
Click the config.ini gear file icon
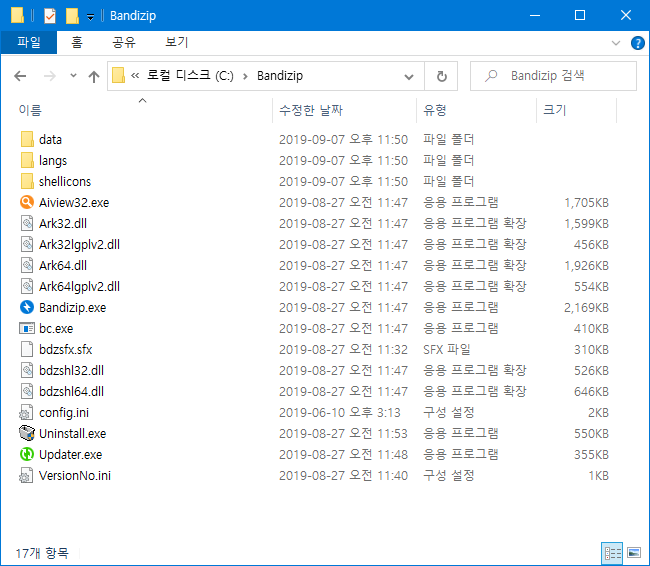26,413
